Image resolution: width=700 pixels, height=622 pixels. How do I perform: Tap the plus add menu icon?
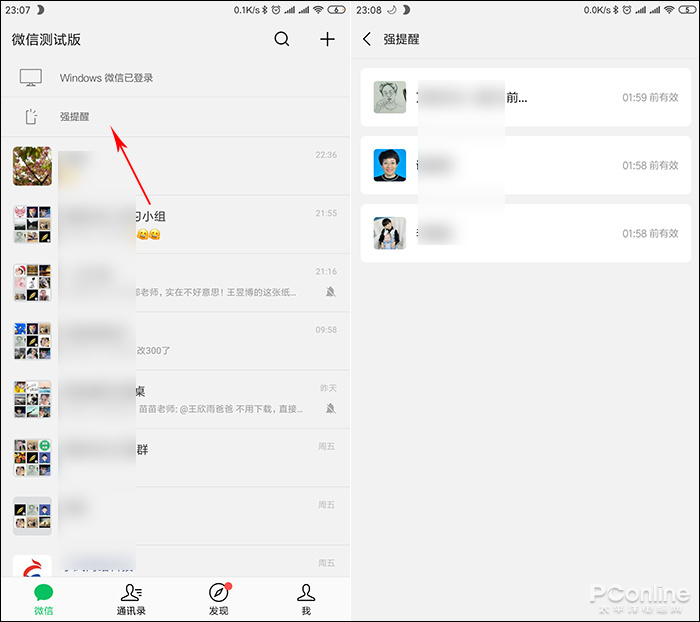point(327,39)
